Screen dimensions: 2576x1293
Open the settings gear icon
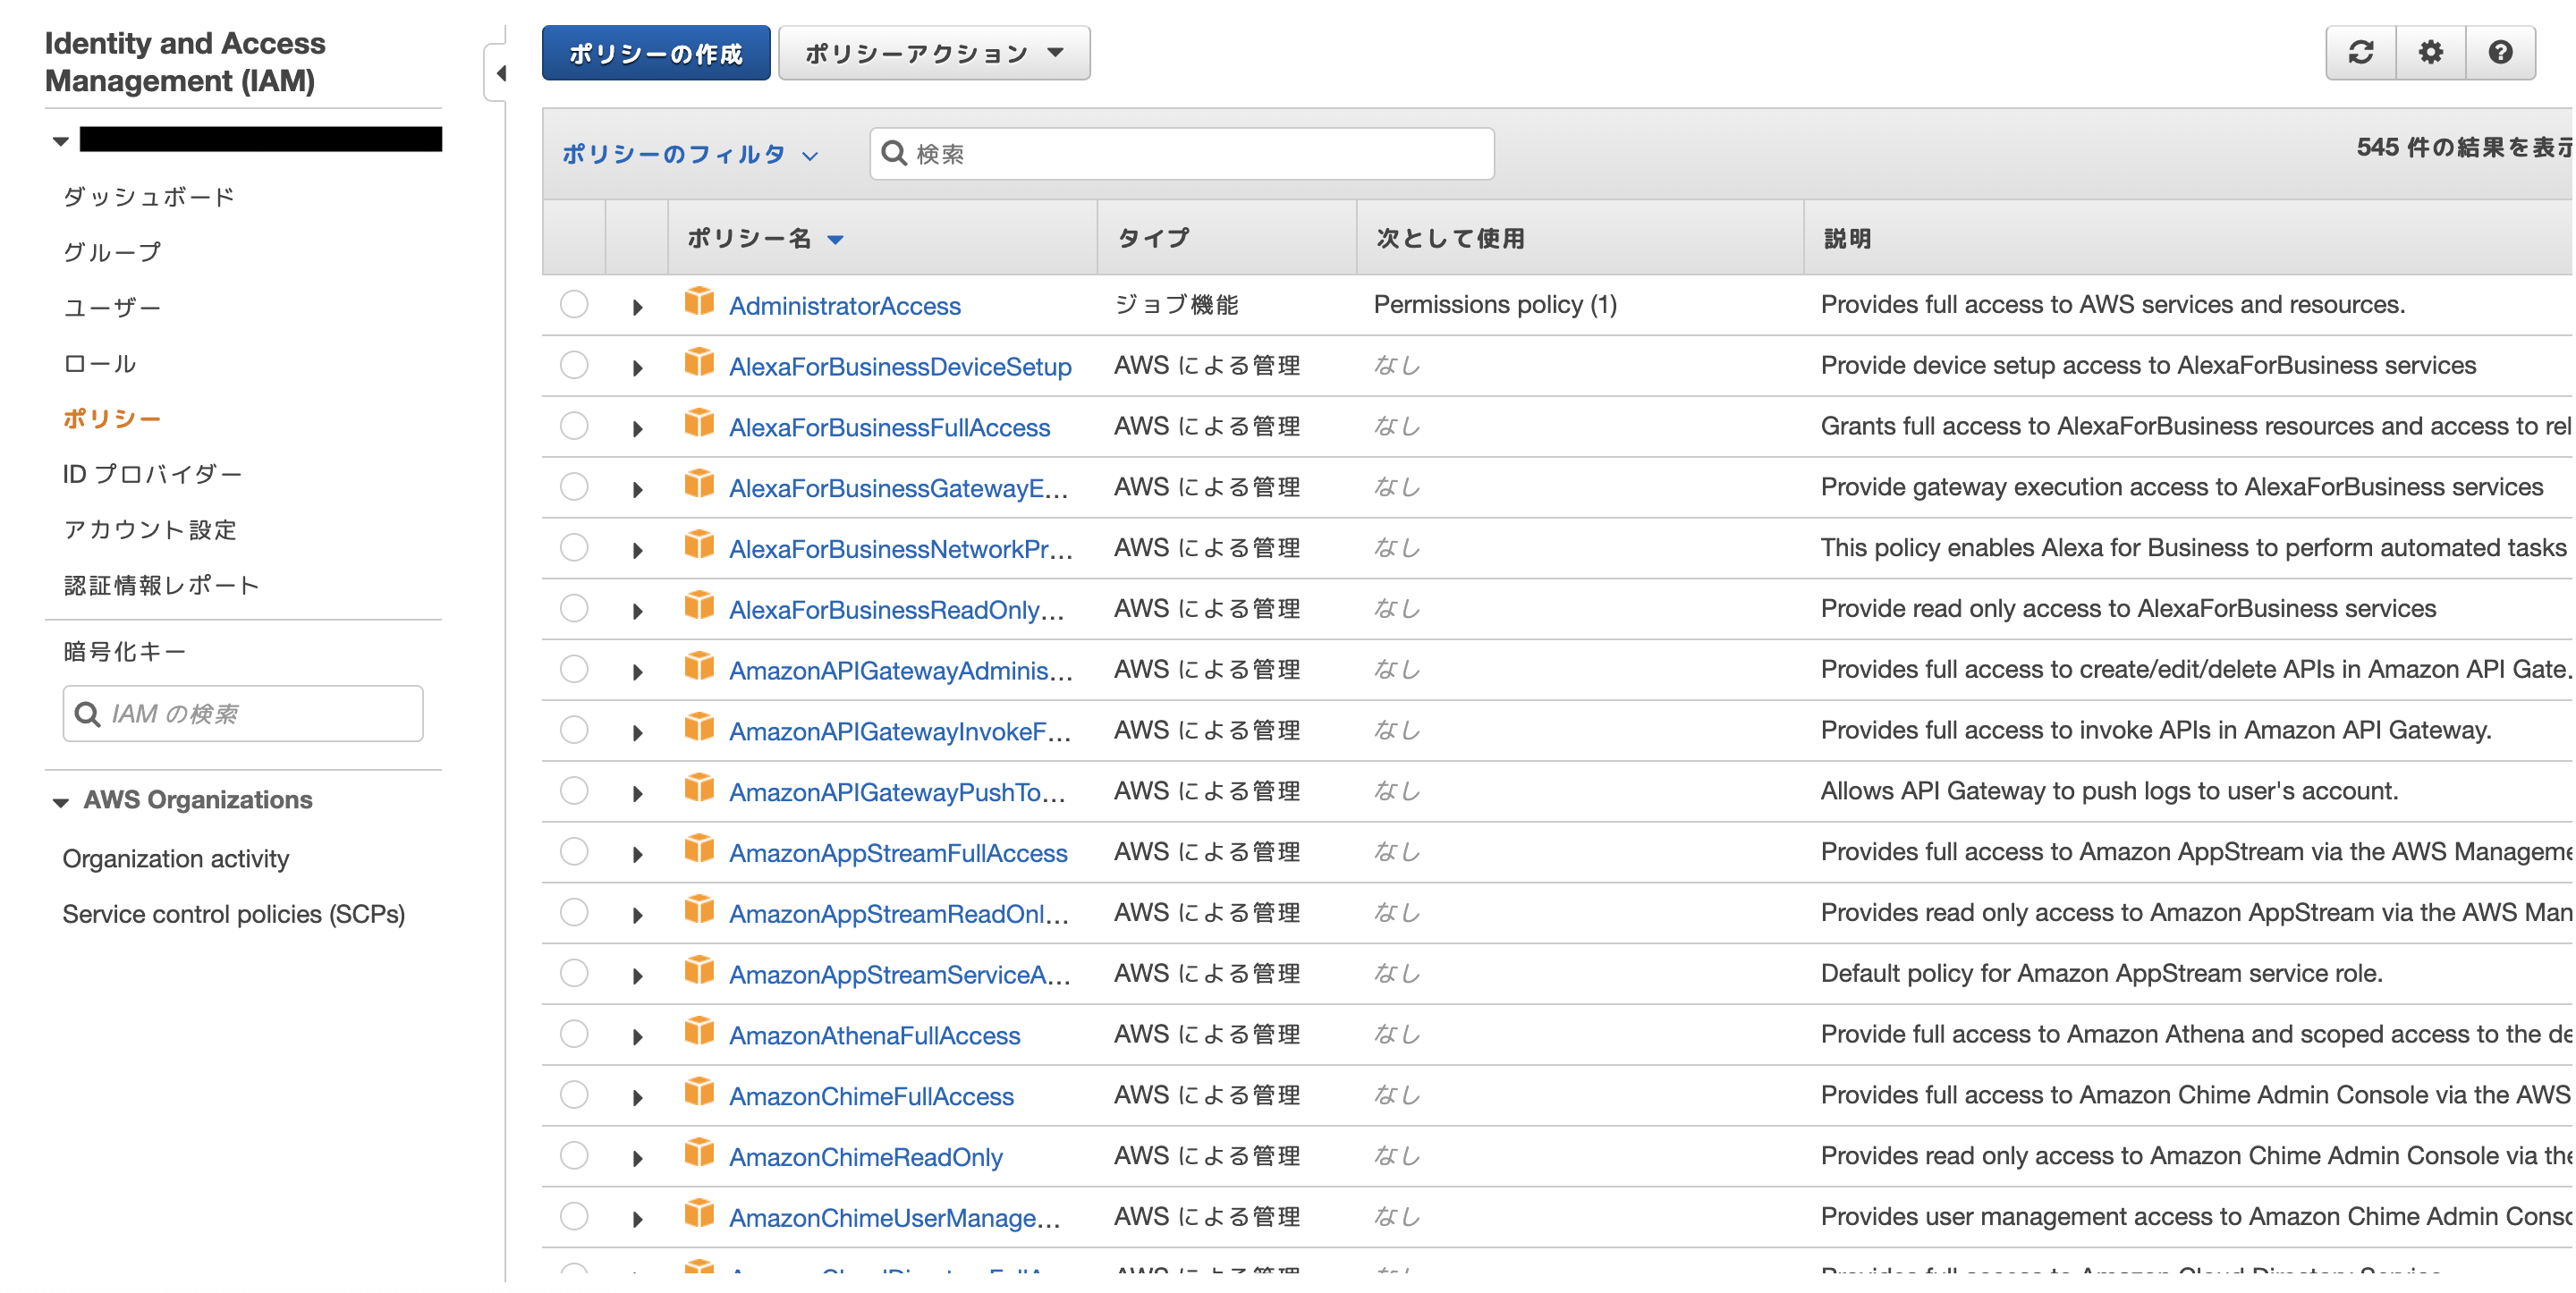click(2431, 52)
